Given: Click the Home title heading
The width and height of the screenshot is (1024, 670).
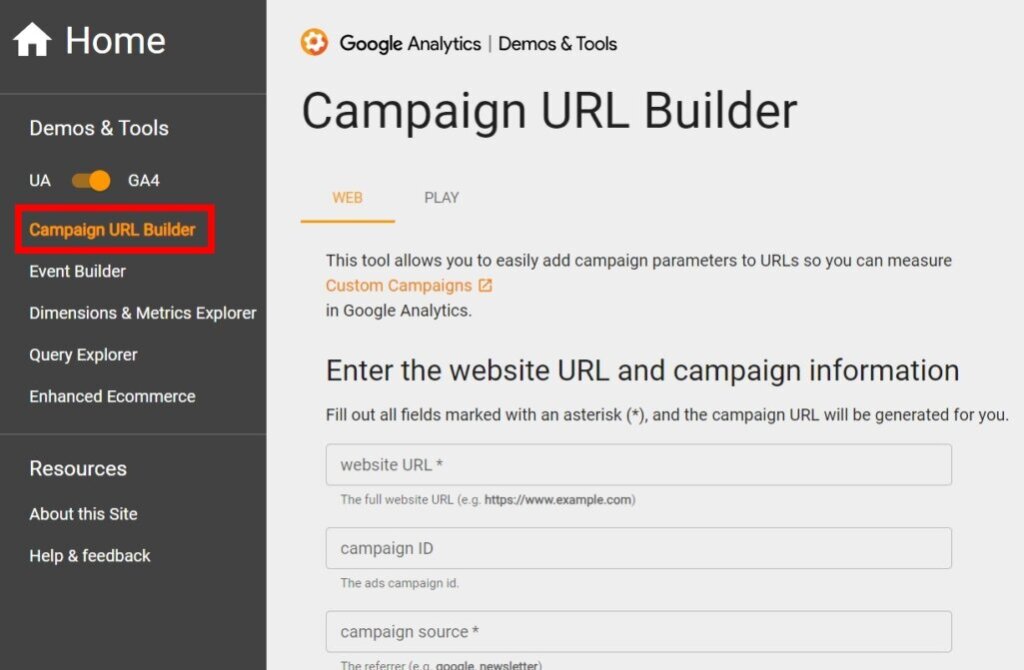Looking at the screenshot, I should point(115,40).
